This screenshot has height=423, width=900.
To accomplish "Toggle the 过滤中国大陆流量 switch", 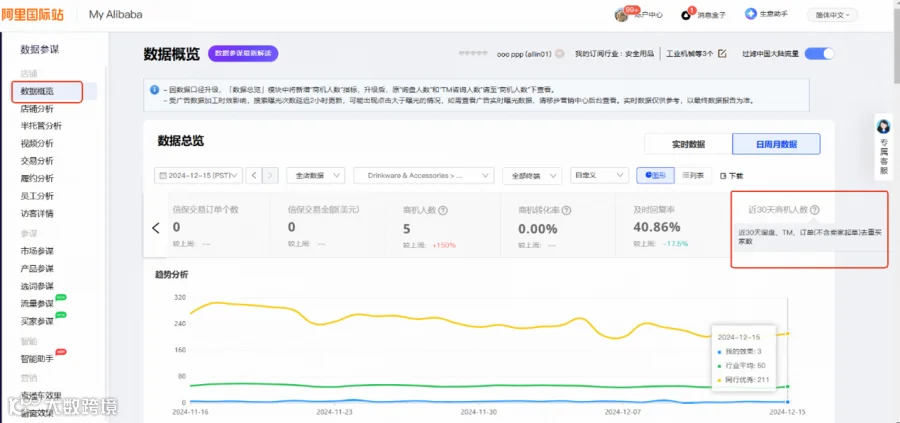I will tap(819, 53).
